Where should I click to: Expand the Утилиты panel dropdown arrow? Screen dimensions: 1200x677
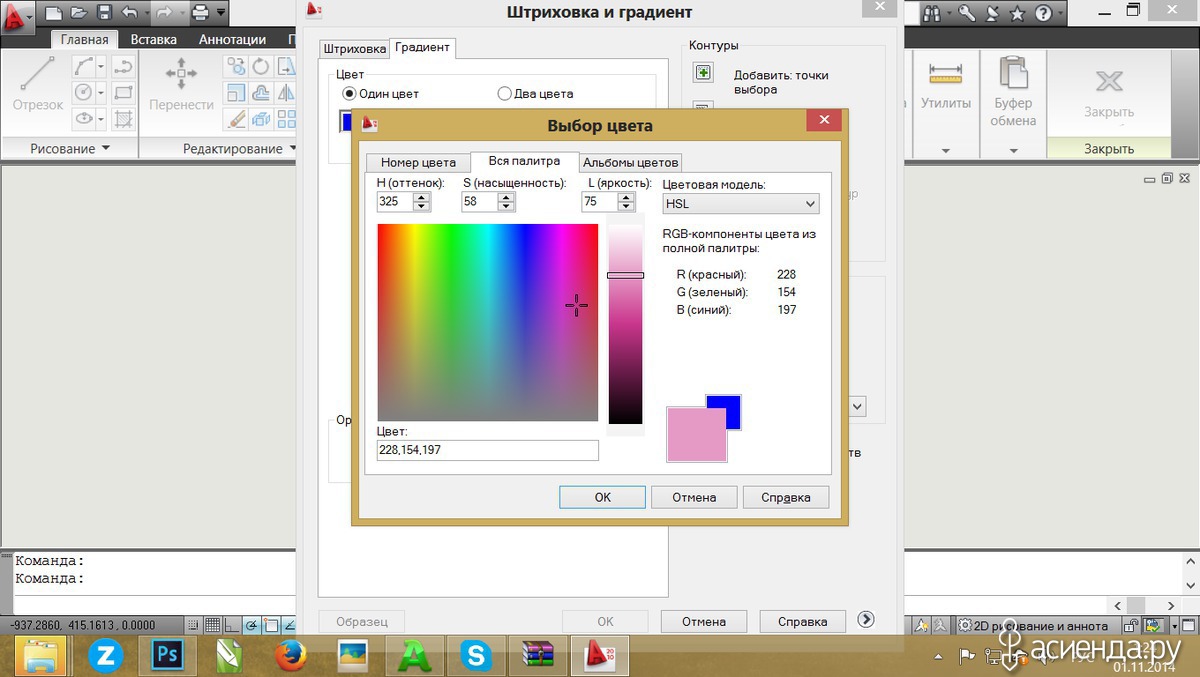coord(946,151)
